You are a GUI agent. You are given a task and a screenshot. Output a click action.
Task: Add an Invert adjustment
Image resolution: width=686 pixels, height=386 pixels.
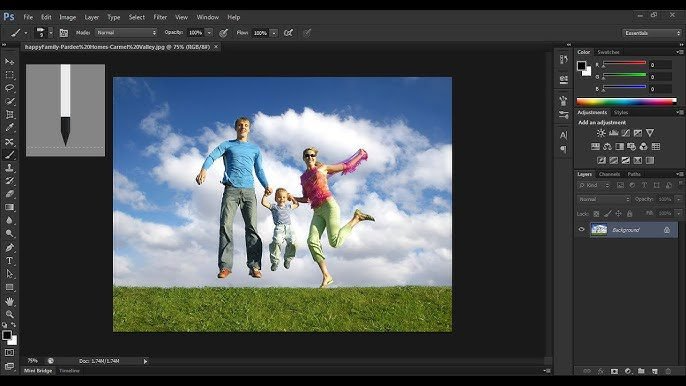click(x=602, y=161)
